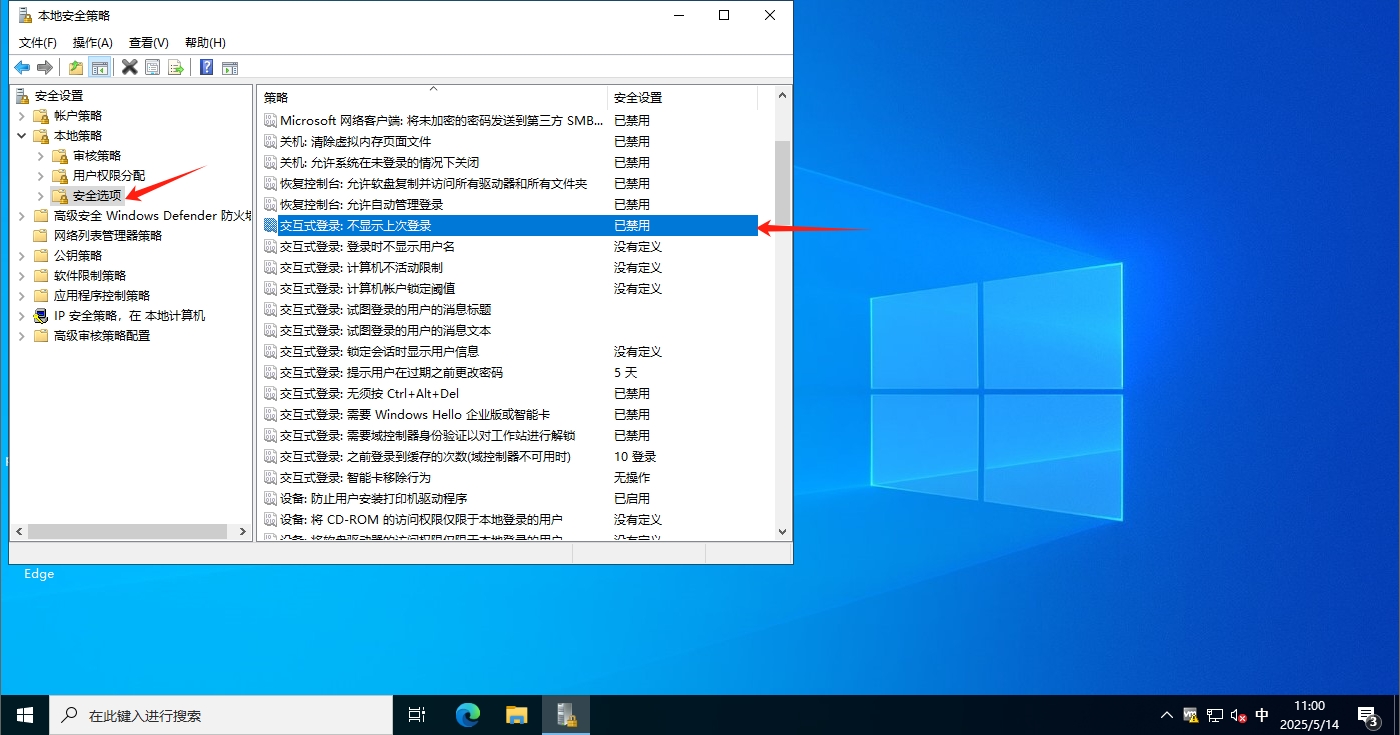Toggle the show/hide console tree icon

pyautogui.click(x=99, y=67)
